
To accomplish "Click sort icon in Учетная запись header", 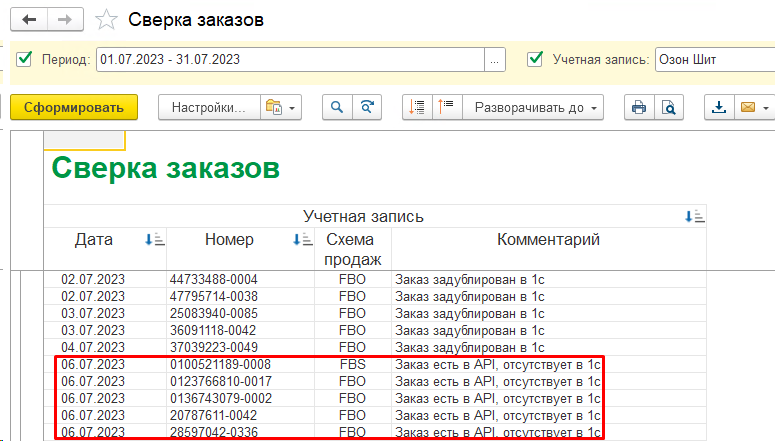I will tap(694, 217).
